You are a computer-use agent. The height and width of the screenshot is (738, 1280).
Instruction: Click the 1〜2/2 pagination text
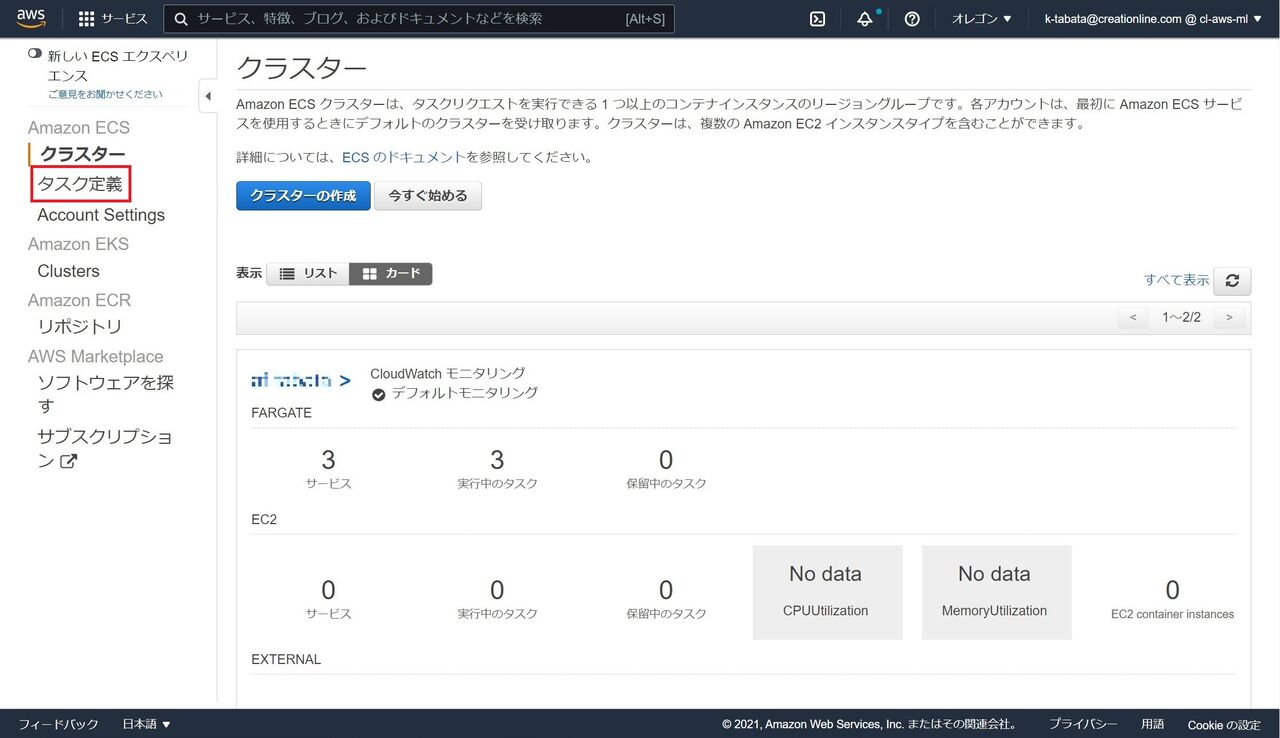click(1181, 317)
